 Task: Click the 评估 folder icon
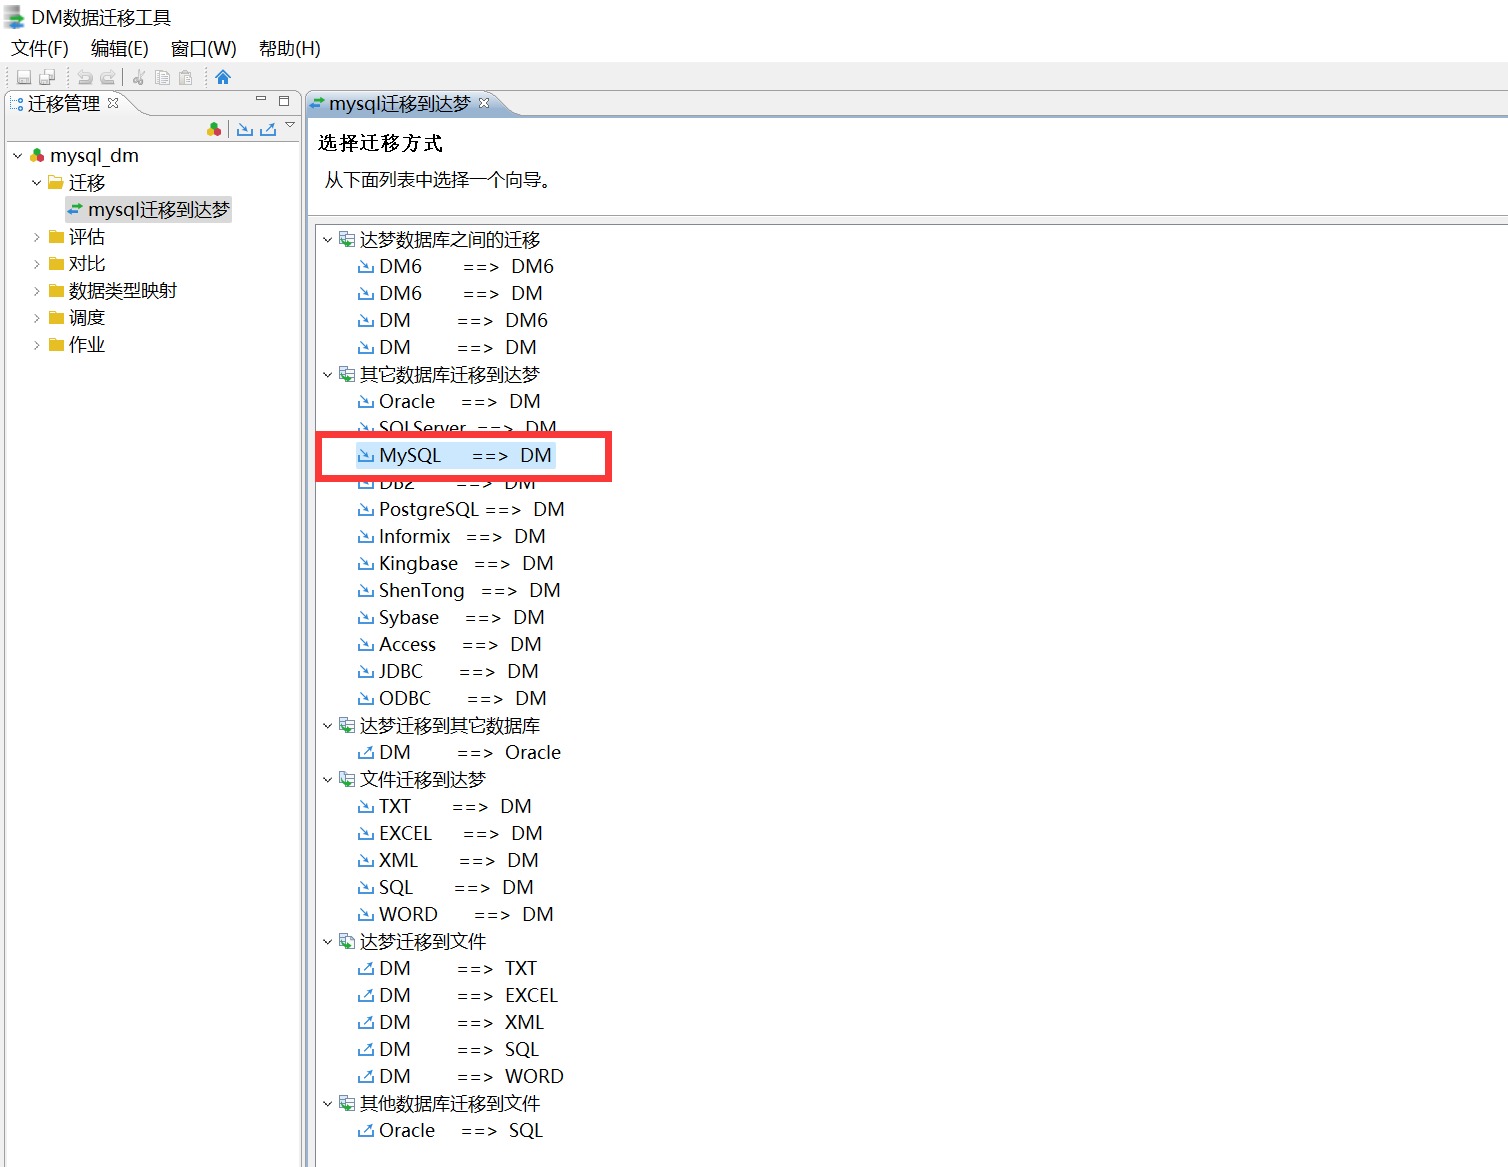pos(57,237)
